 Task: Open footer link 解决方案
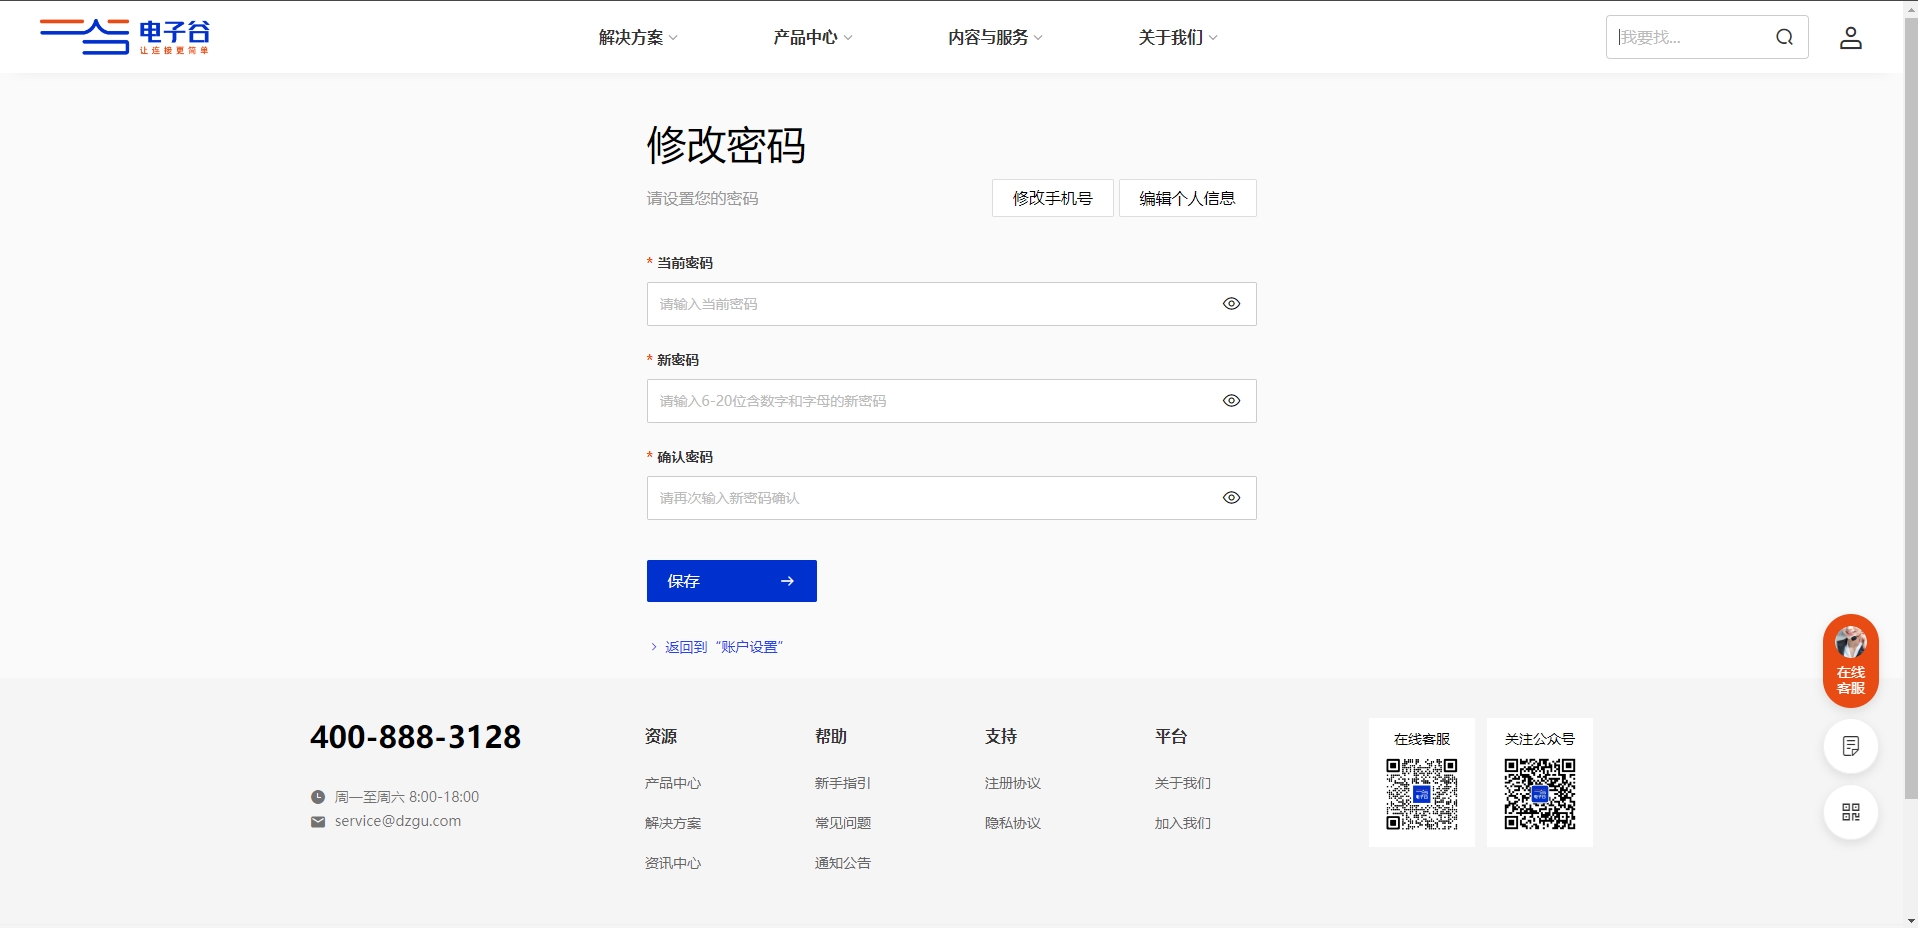(673, 823)
